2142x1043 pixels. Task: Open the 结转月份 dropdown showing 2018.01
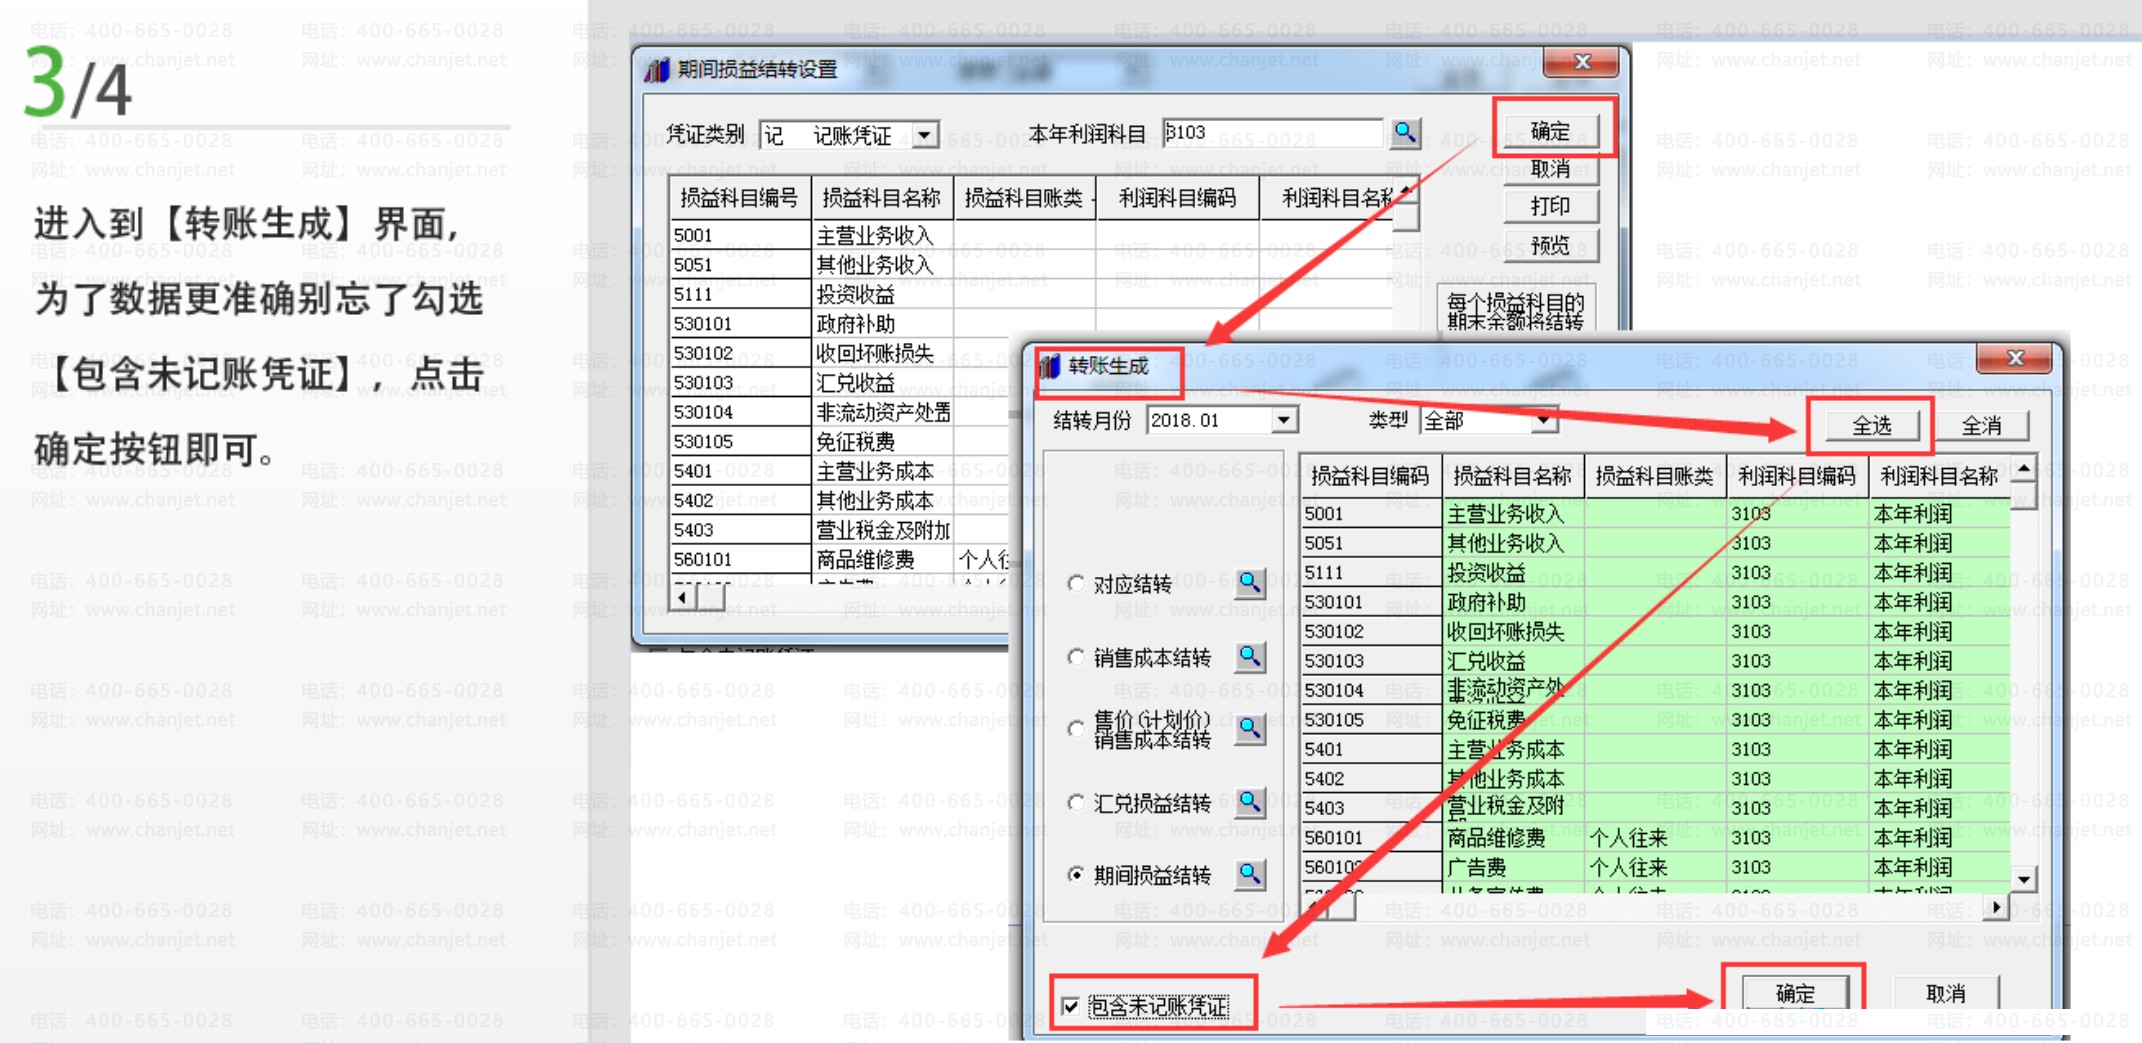1284,420
